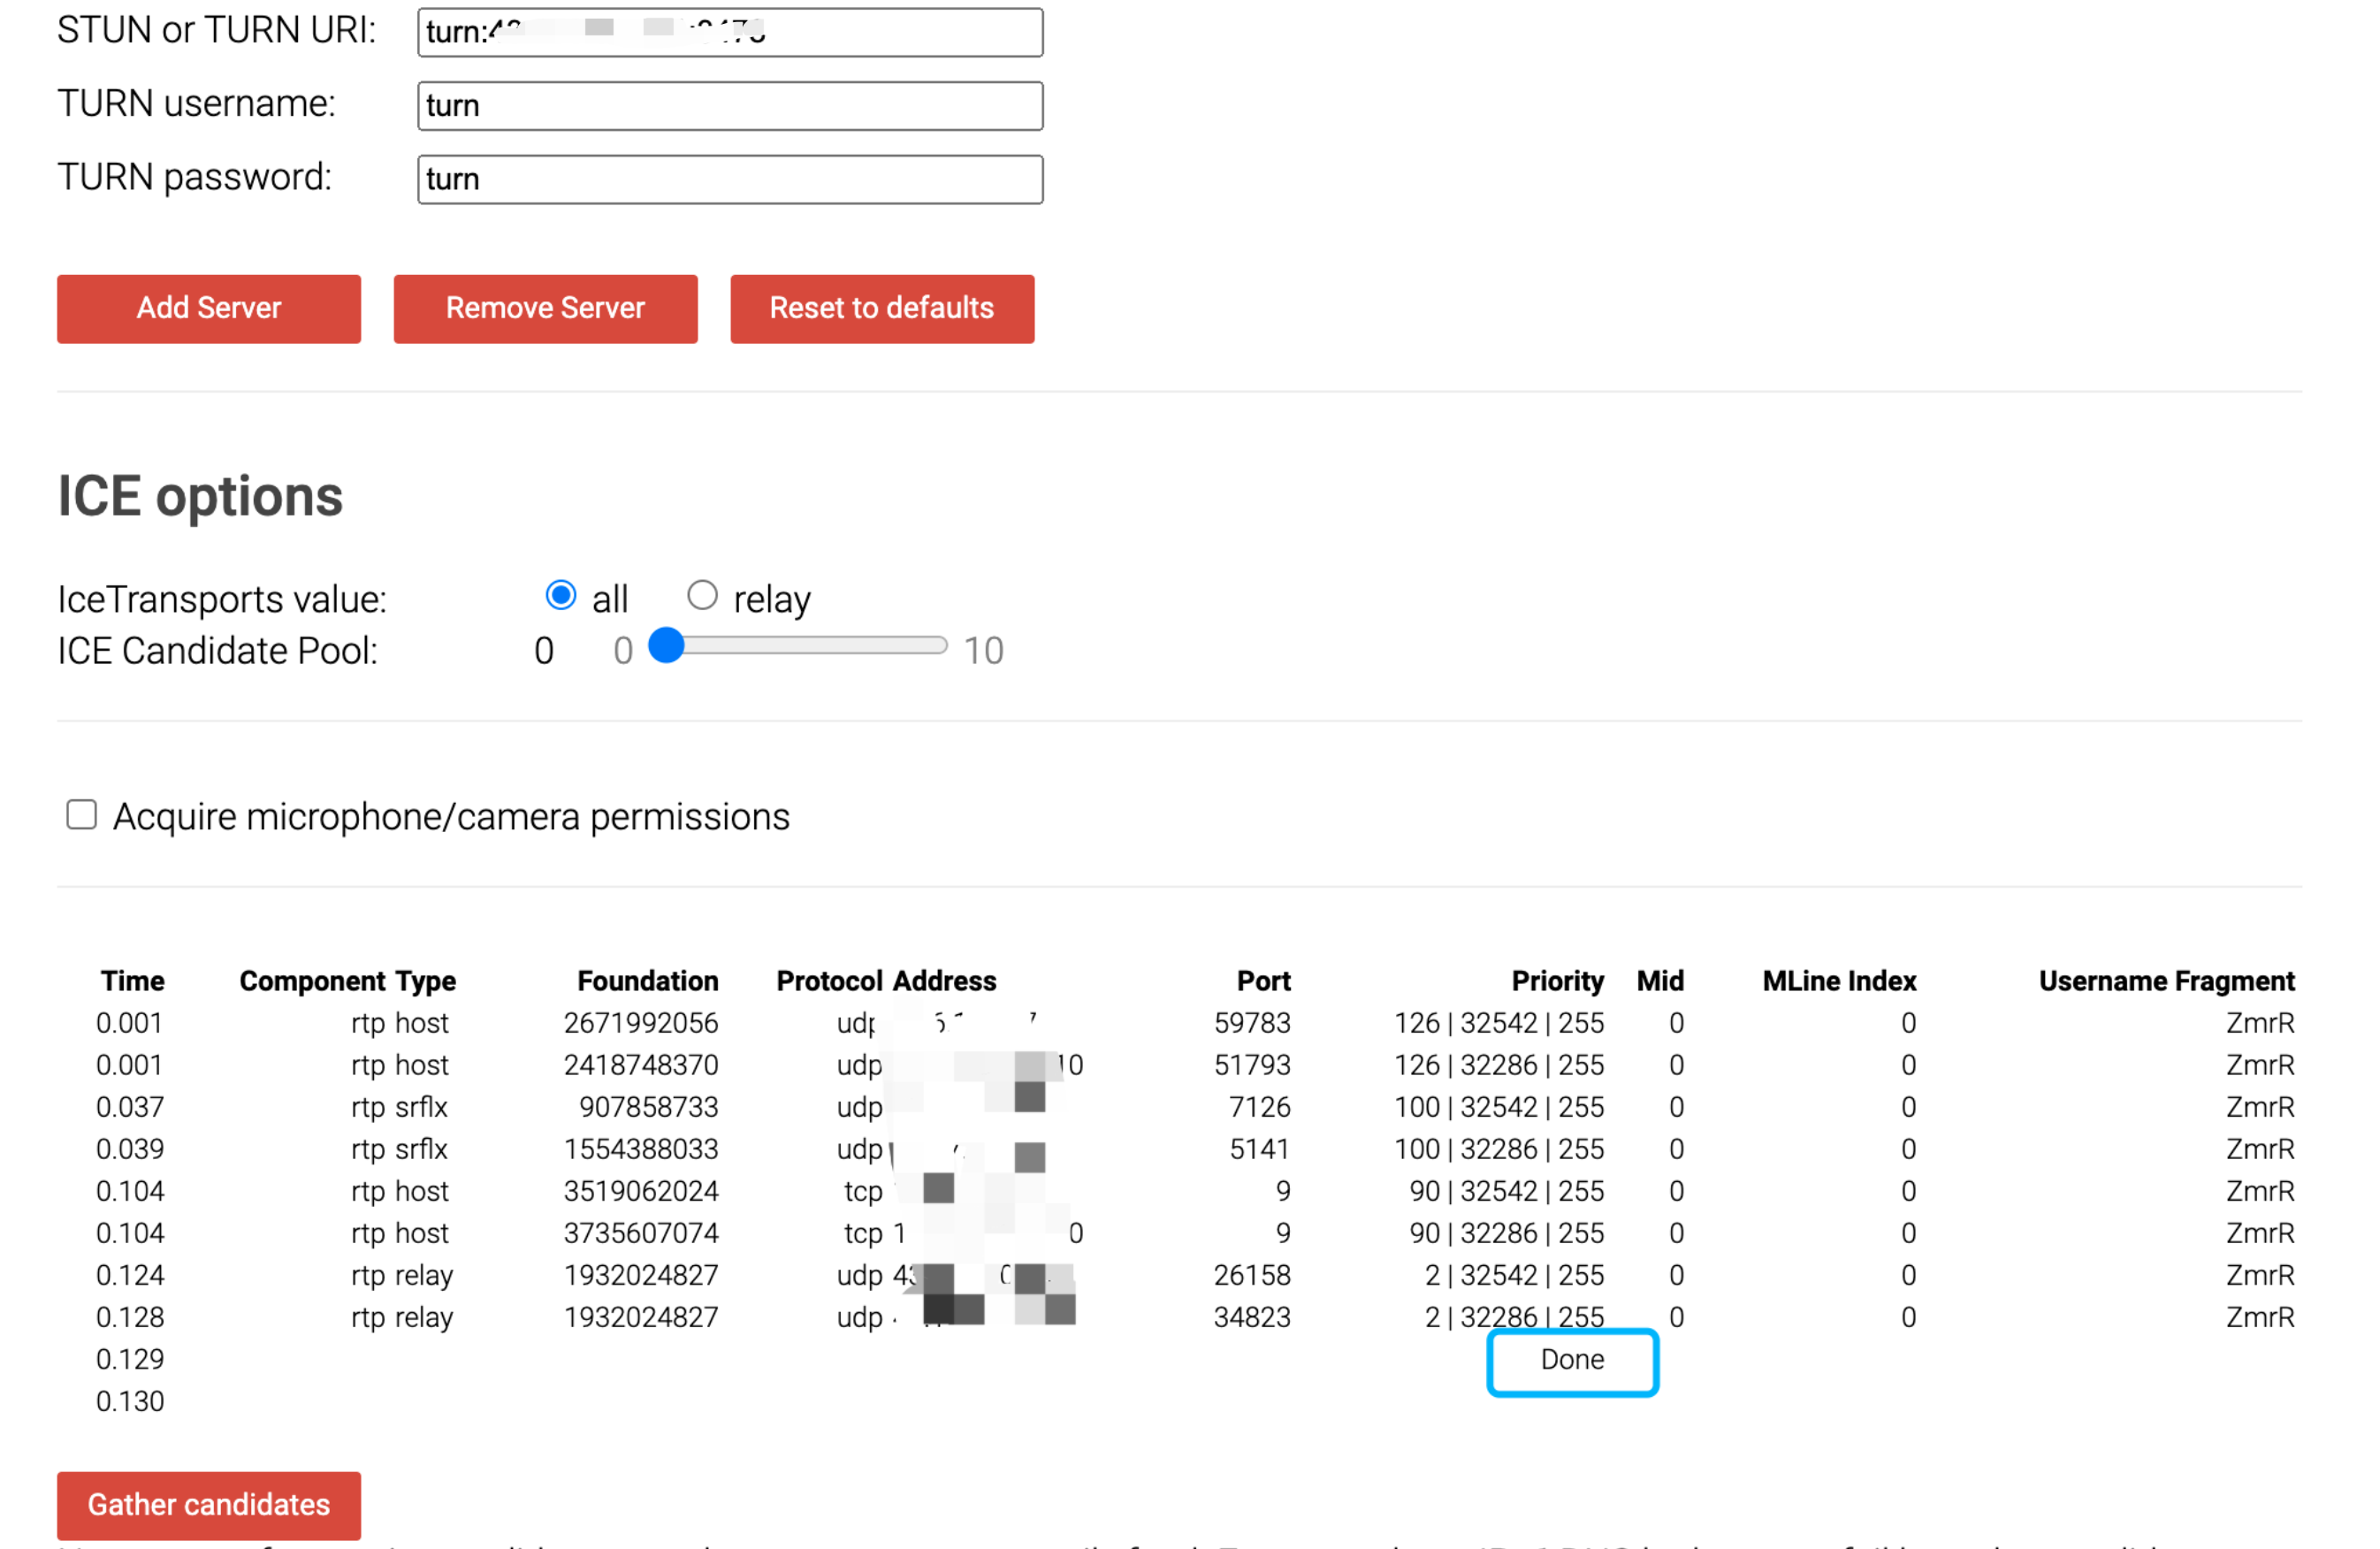Screen dimensions: 2380x1549
Task: Click Remove Server button
Action: [545, 308]
